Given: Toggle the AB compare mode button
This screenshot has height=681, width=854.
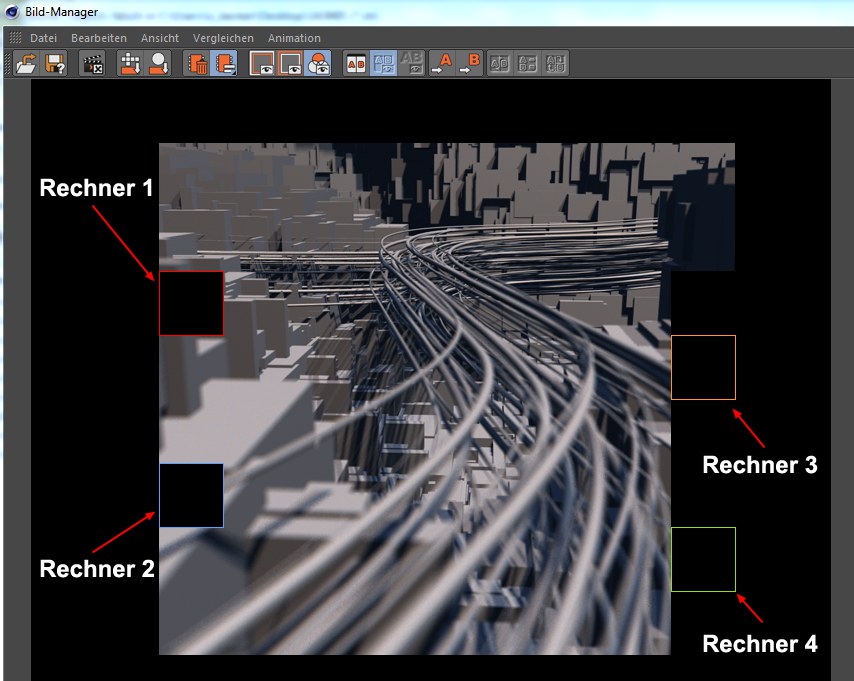Looking at the screenshot, I should [x=355, y=64].
